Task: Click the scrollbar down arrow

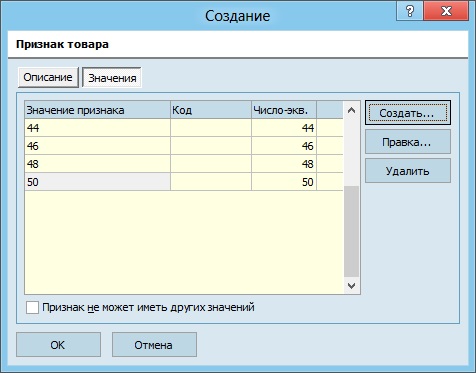Action: (x=351, y=285)
